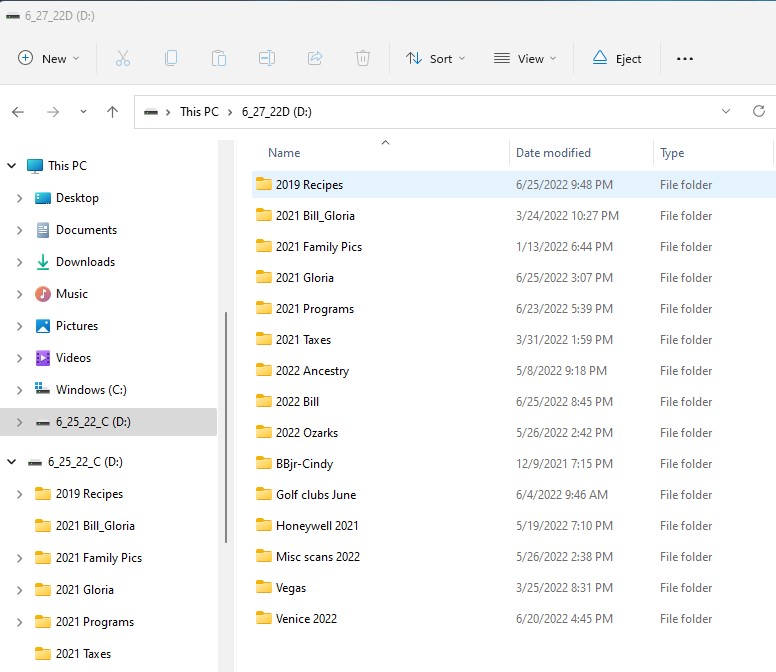Select 2021 Family Pics folder in list
This screenshot has height=672, width=776.
pos(319,246)
